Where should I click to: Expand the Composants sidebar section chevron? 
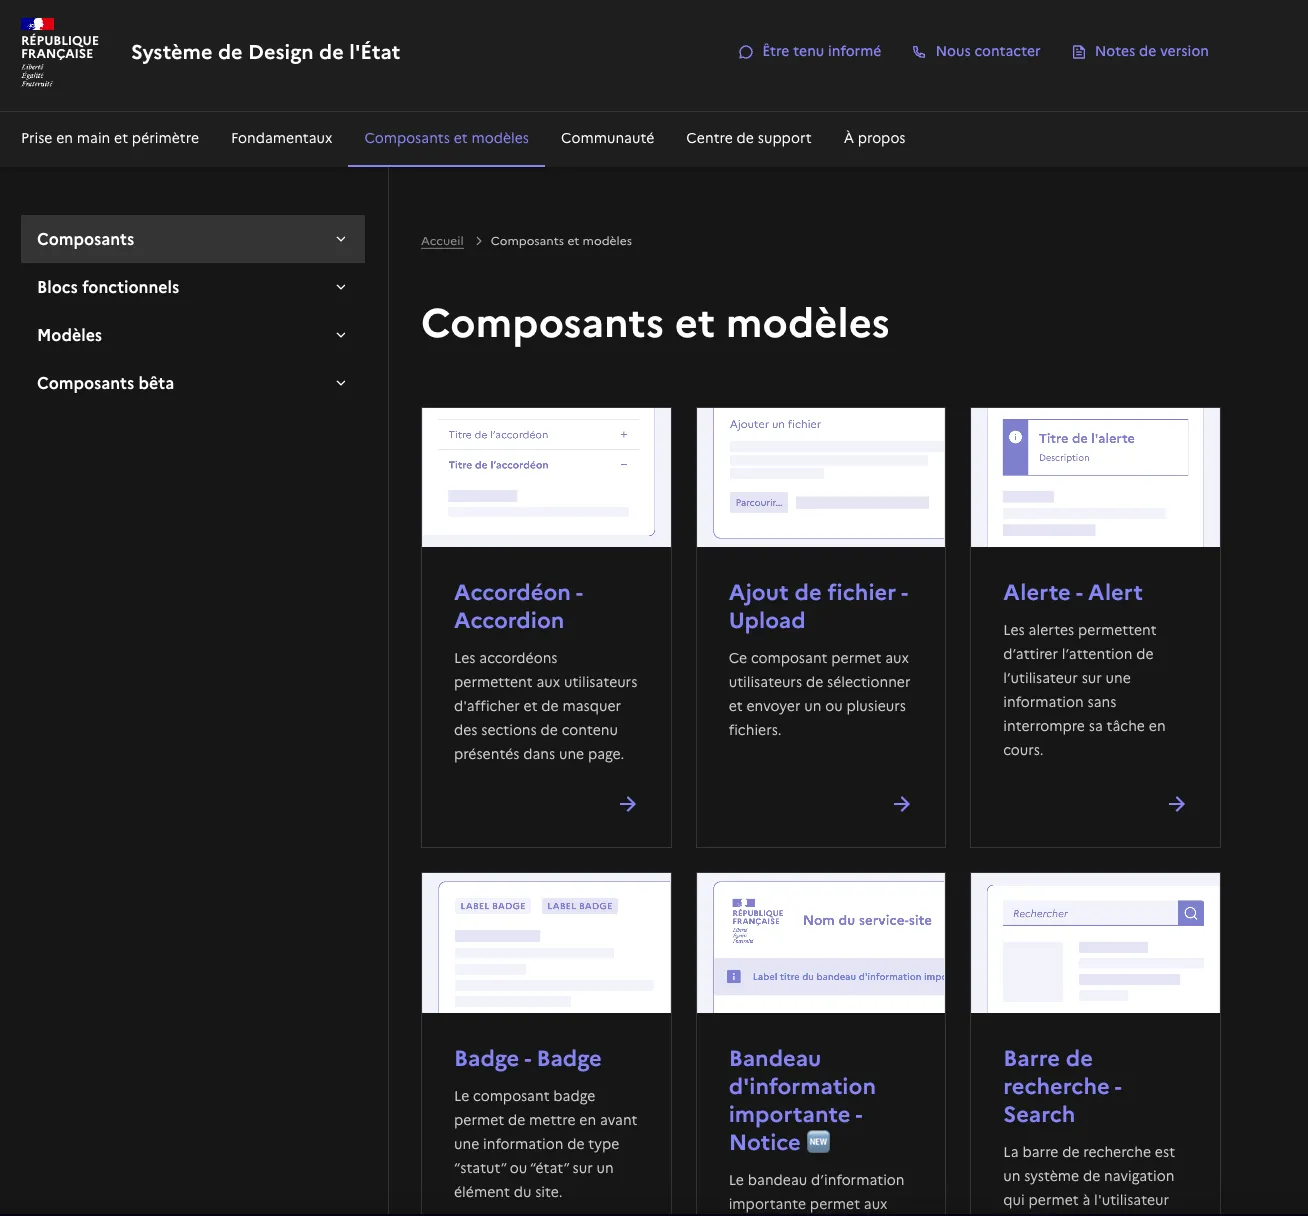coord(341,239)
